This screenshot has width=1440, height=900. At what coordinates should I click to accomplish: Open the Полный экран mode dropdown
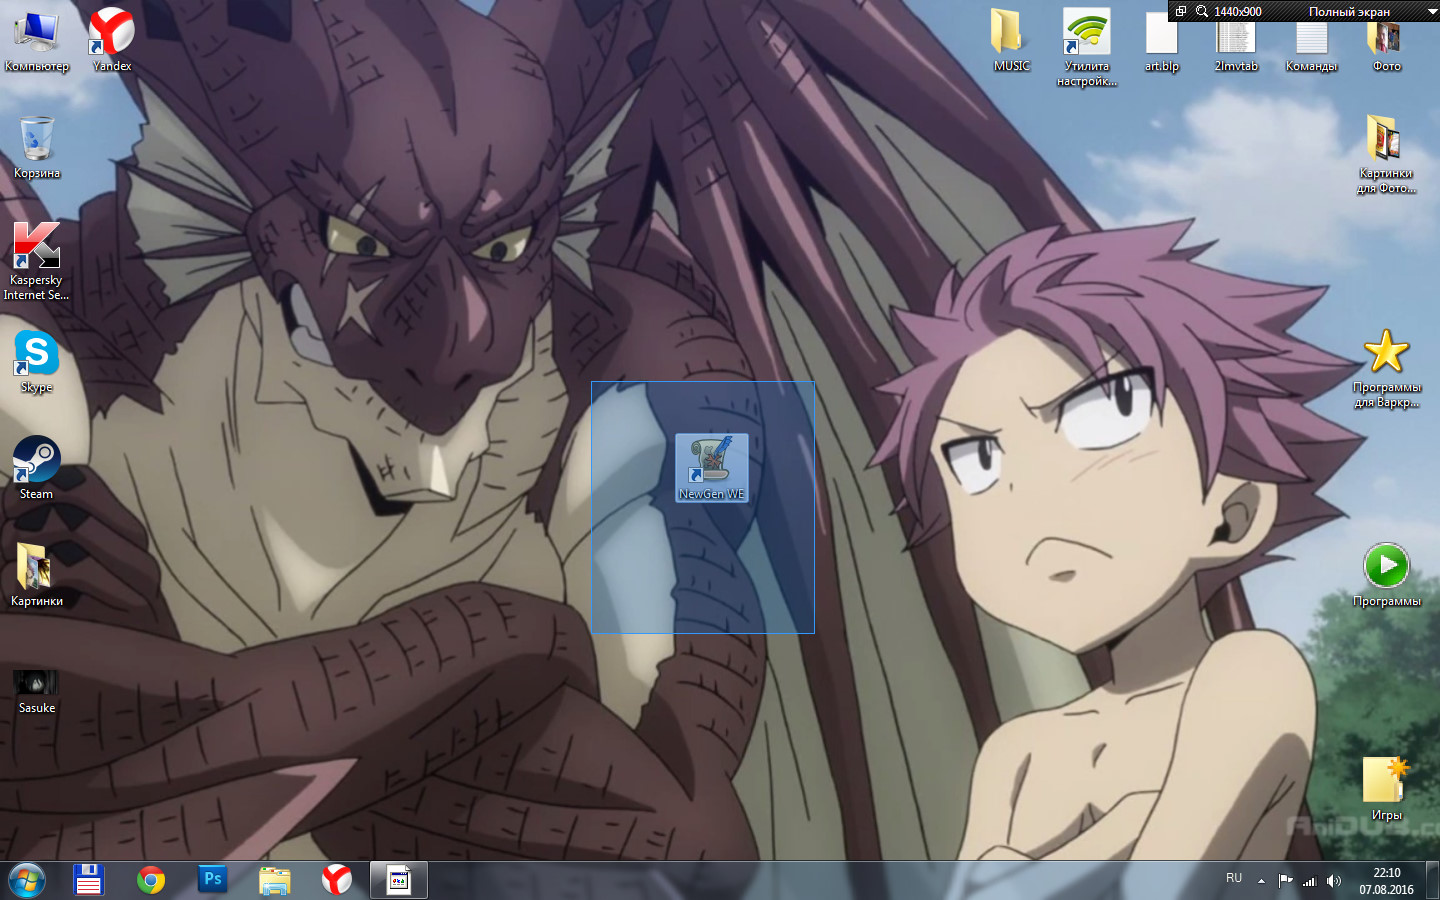1350,12
